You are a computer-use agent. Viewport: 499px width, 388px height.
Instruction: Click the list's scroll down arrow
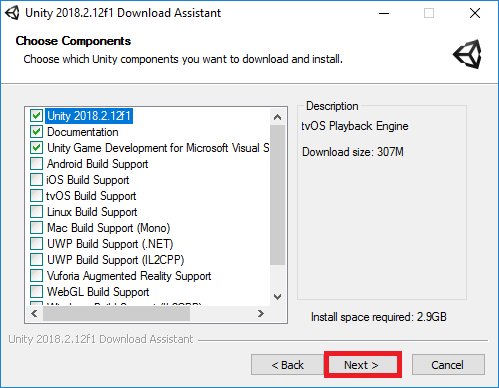click(x=277, y=297)
